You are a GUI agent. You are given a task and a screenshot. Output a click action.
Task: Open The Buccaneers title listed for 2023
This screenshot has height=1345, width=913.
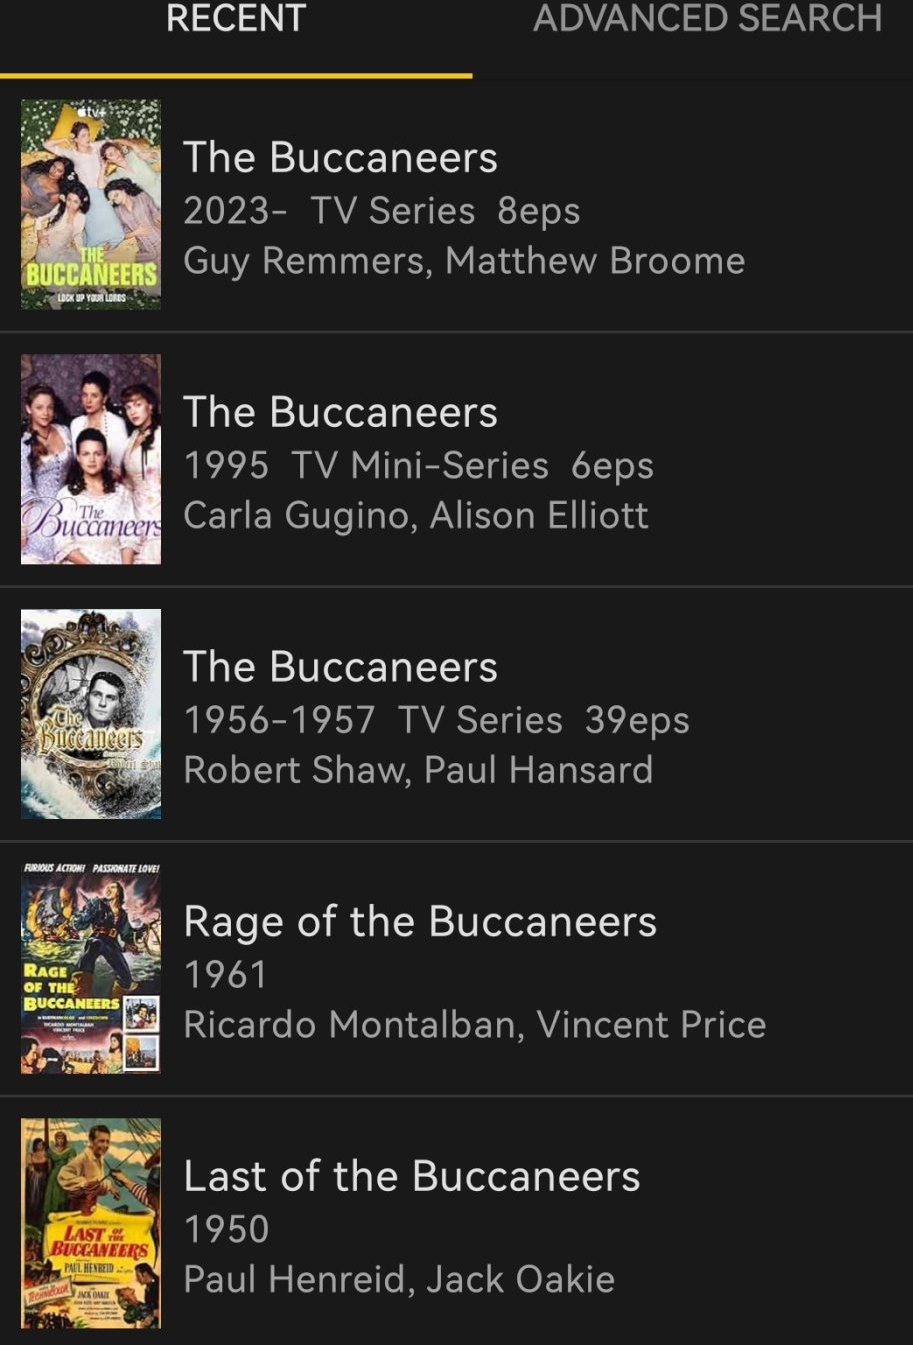click(340, 158)
